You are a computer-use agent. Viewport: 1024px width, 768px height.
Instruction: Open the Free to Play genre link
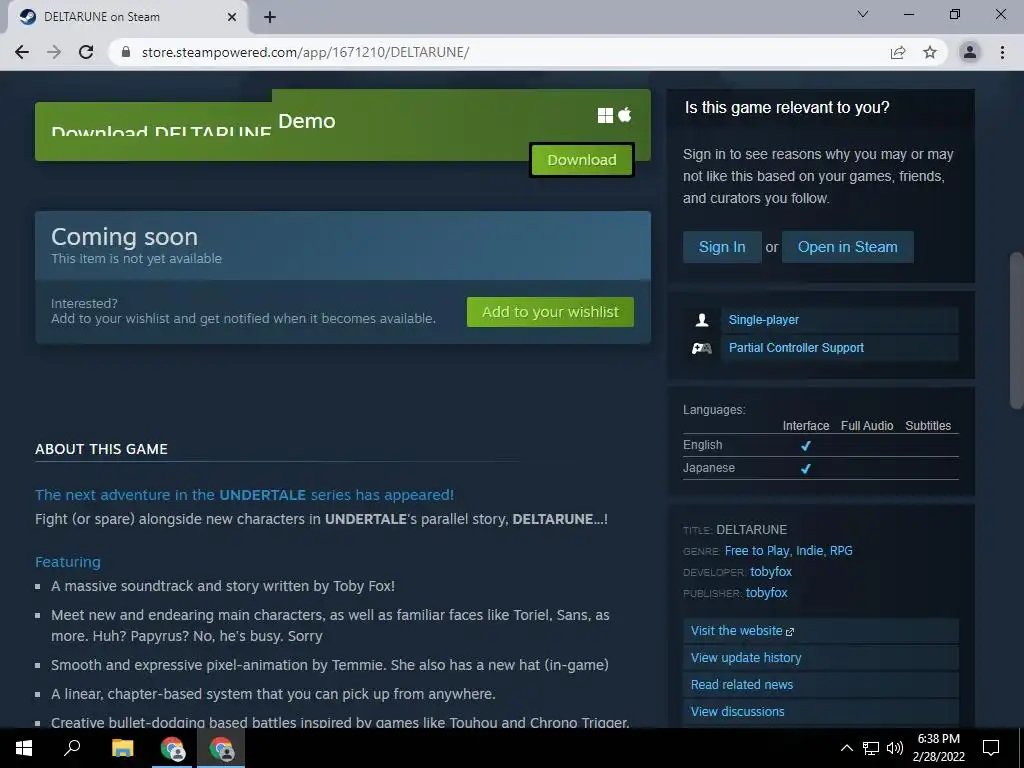coord(757,551)
